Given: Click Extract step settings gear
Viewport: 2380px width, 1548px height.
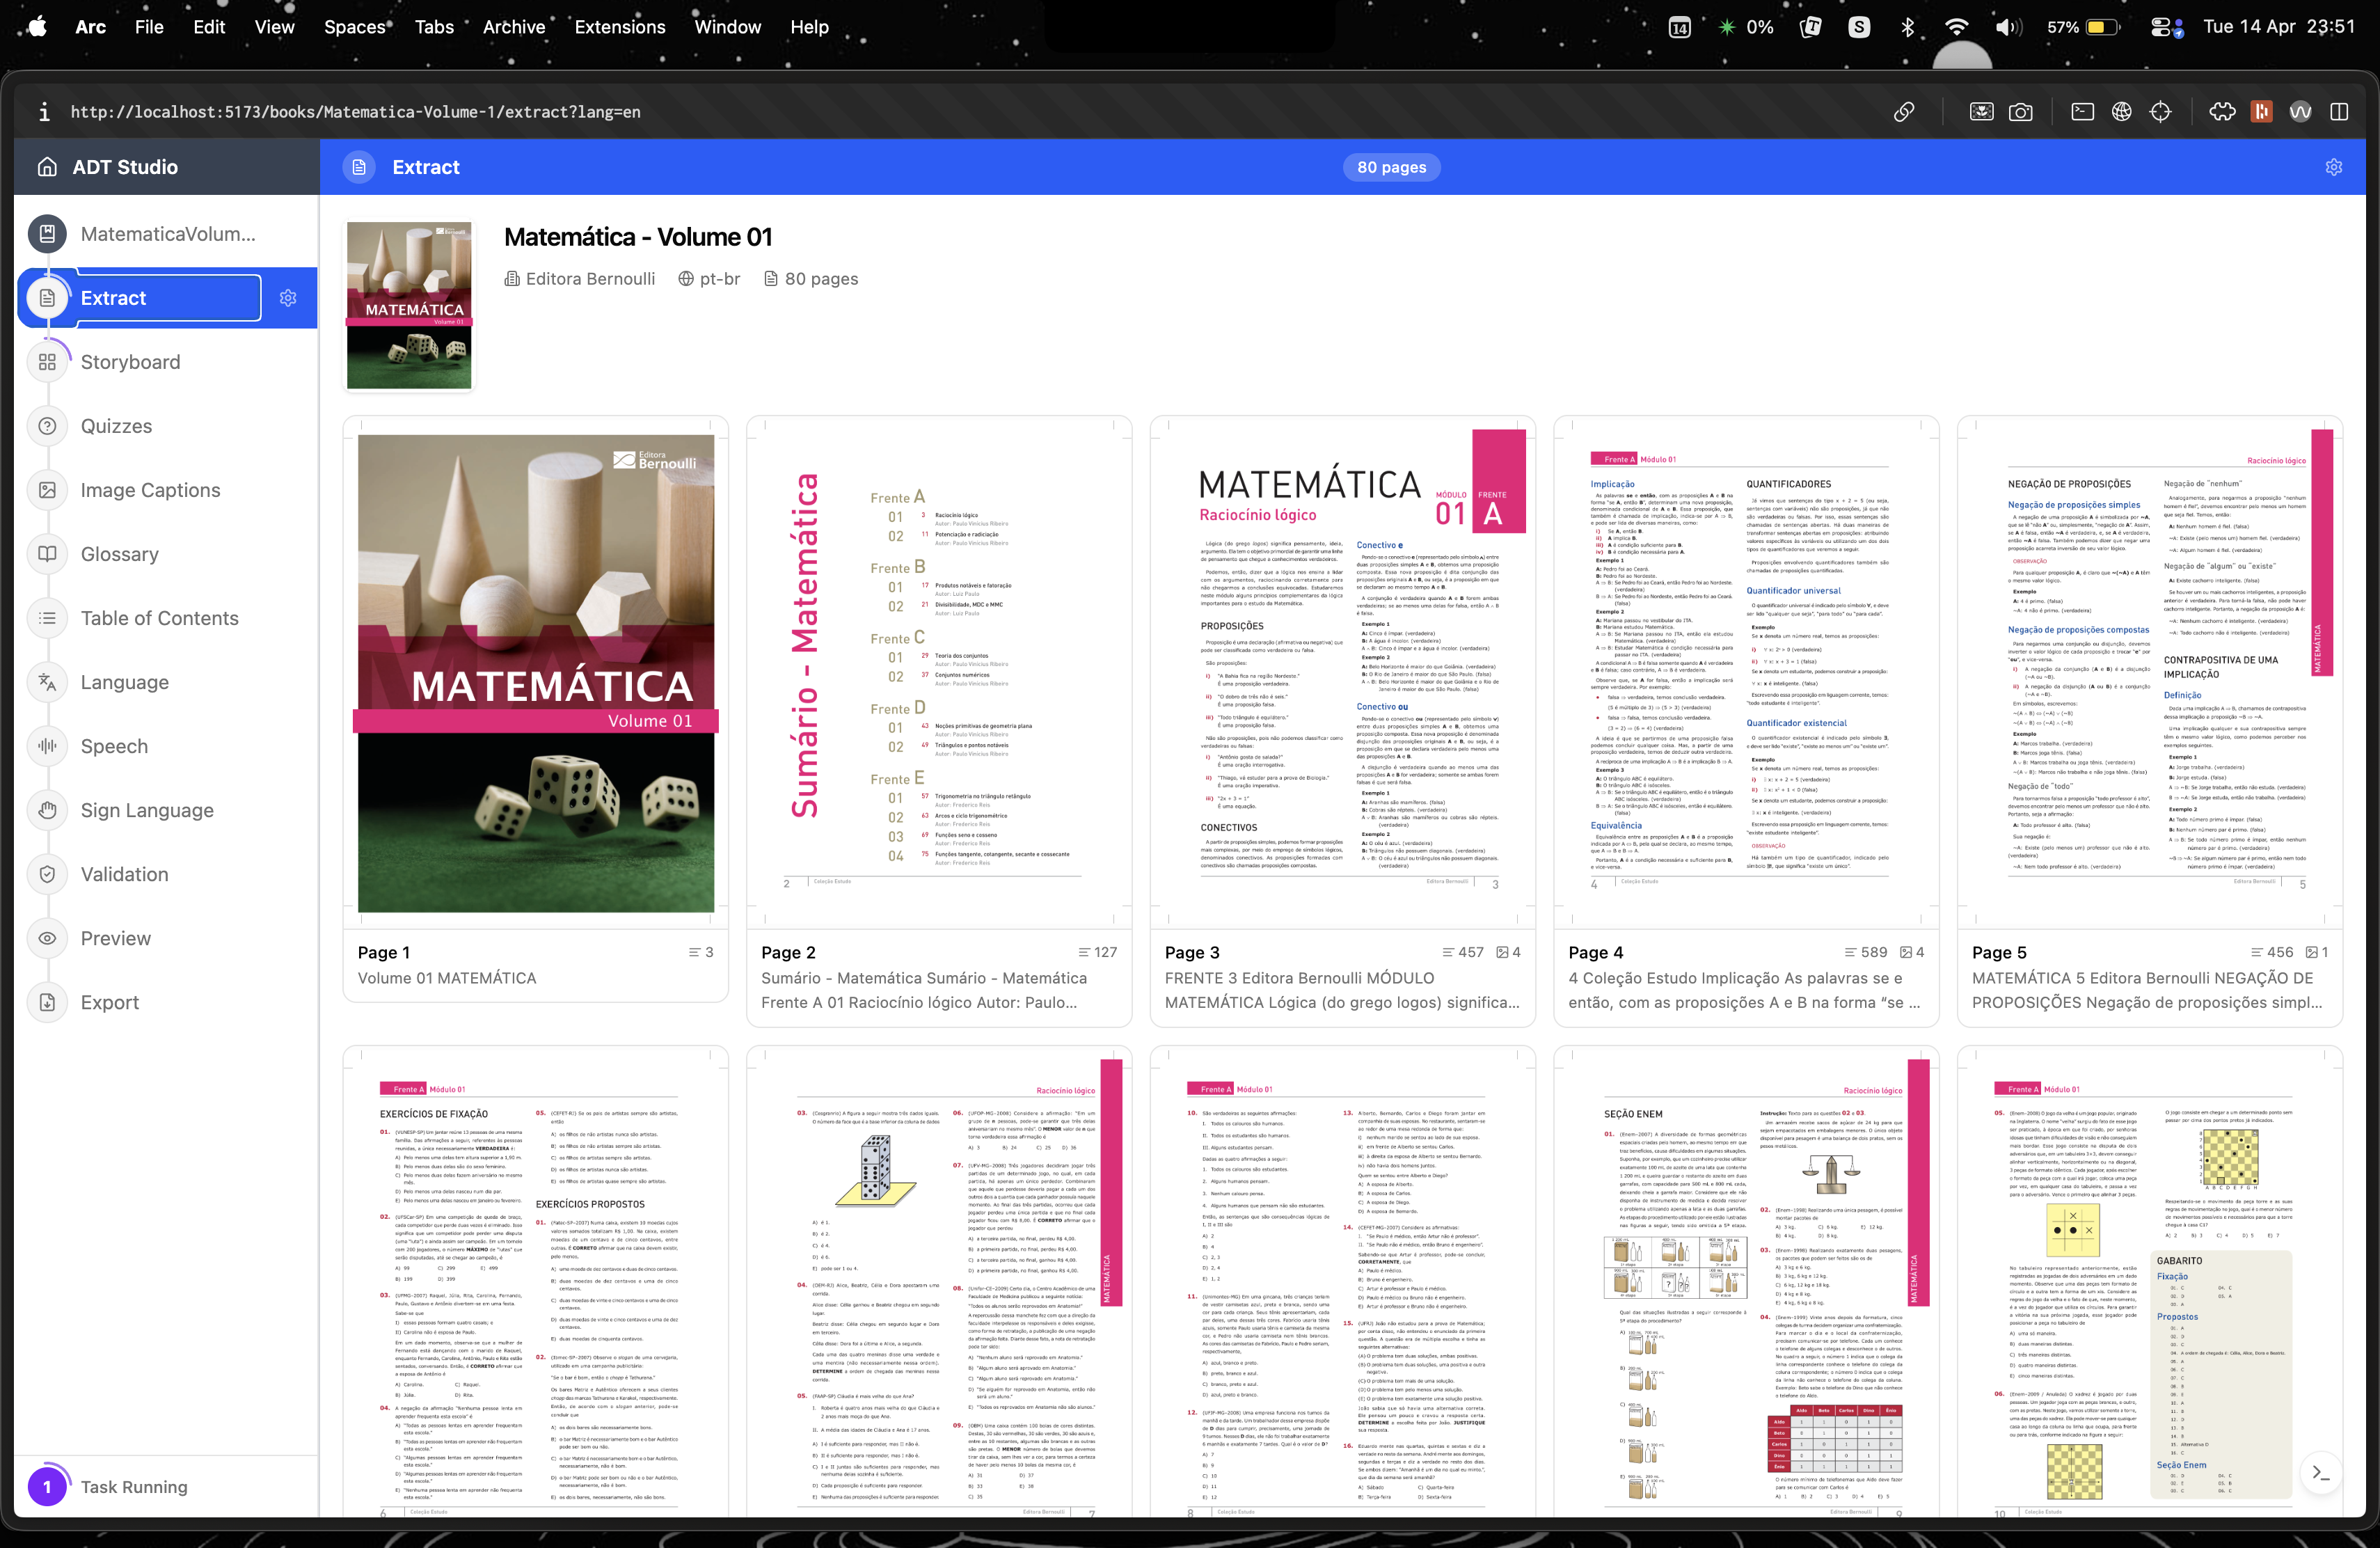Looking at the screenshot, I should click(288, 298).
